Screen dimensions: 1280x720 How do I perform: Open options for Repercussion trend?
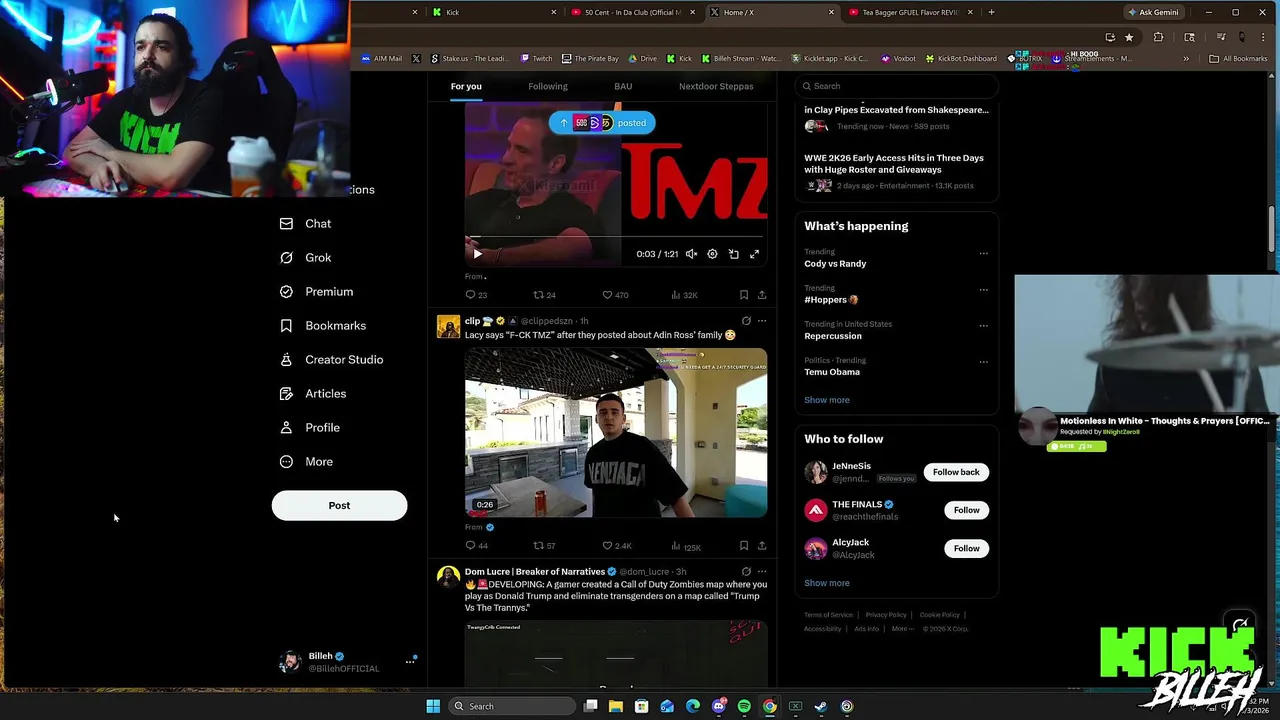(x=983, y=325)
